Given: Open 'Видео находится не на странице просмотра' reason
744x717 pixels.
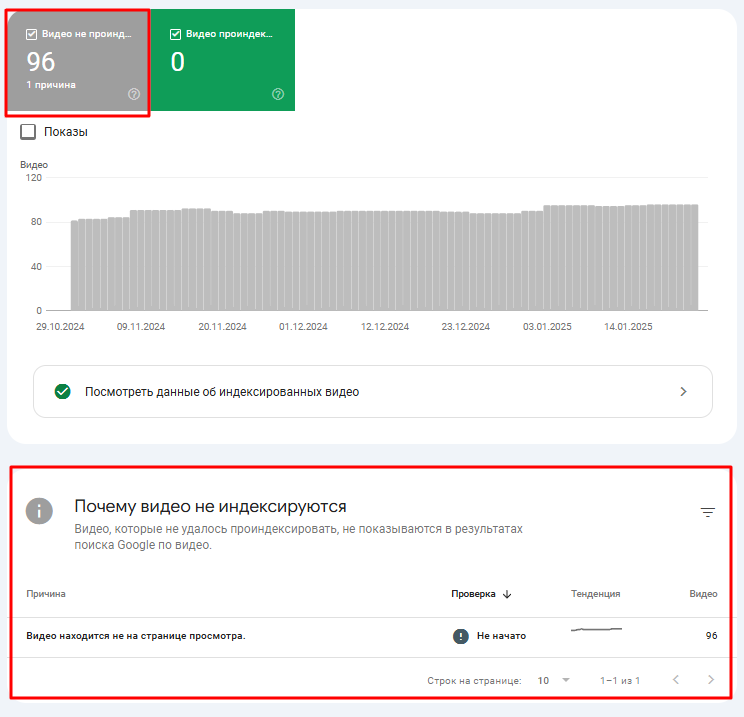Looking at the screenshot, I should [x=135, y=636].
